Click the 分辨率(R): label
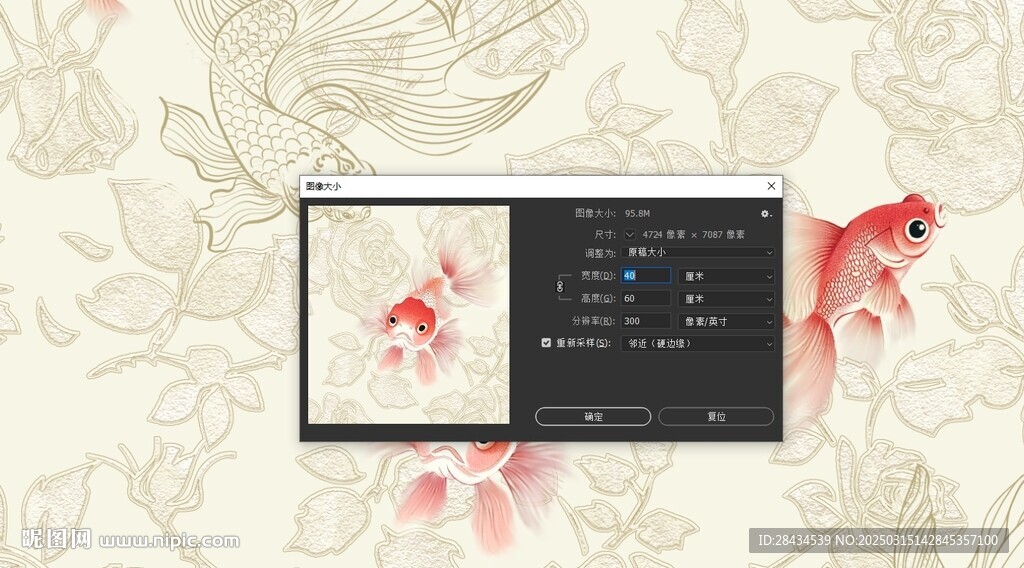The height and width of the screenshot is (568, 1024). 594,321
